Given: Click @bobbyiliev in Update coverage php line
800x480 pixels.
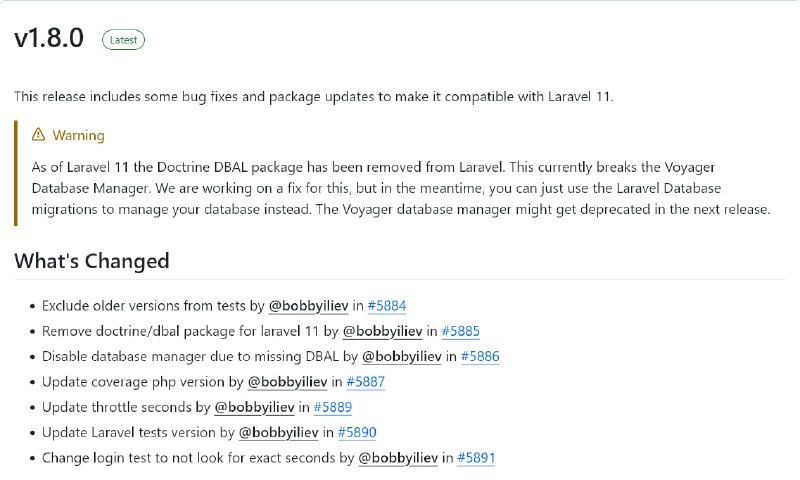Looking at the screenshot, I should click(287, 382).
